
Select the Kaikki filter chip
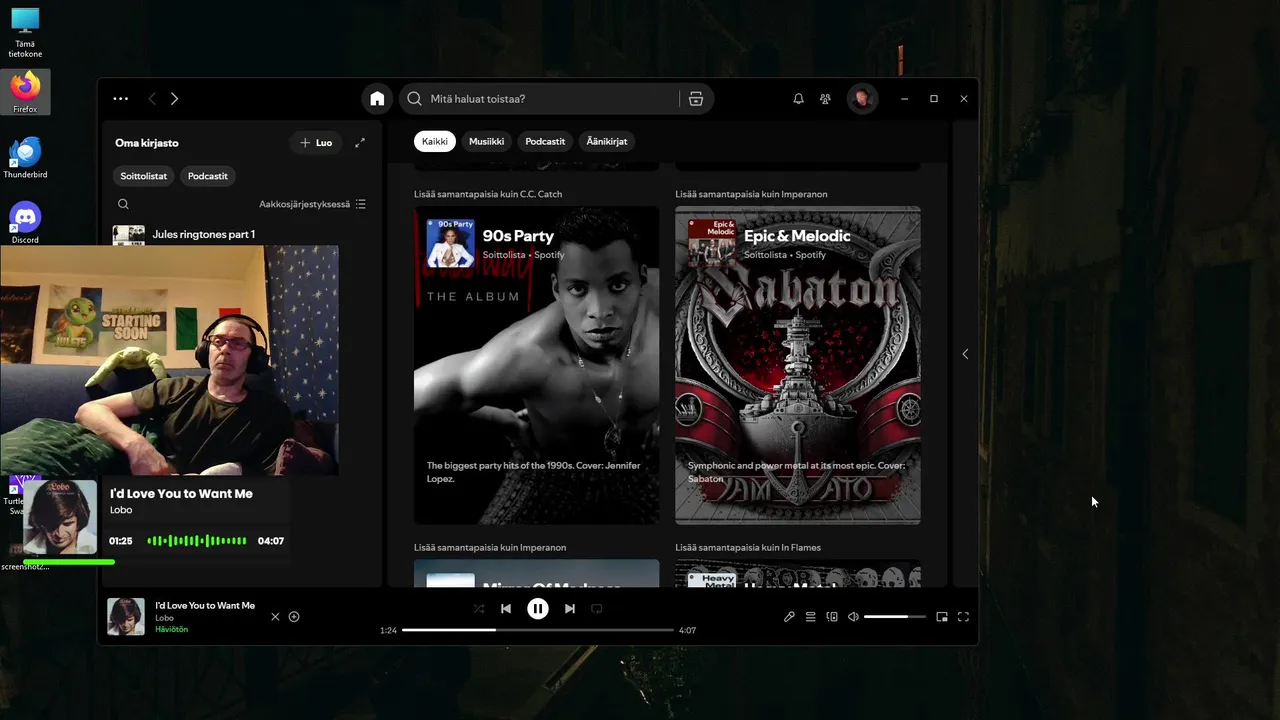tap(435, 141)
